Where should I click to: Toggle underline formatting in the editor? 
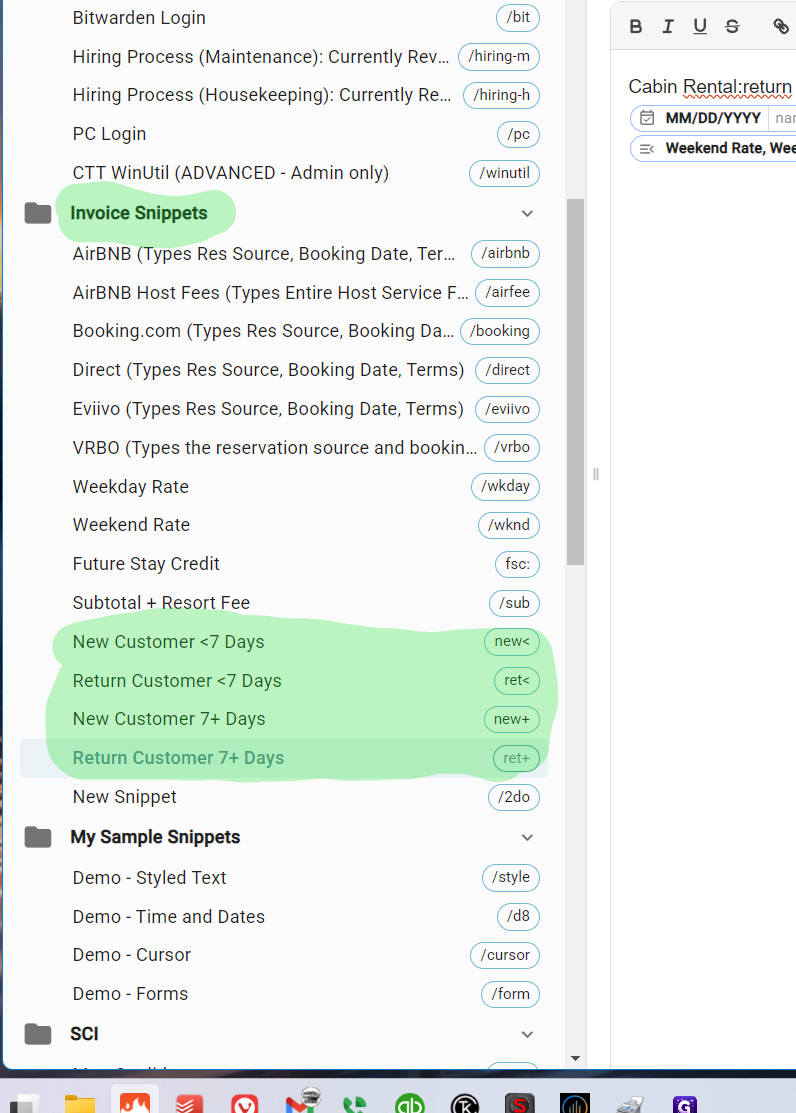[x=700, y=27]
